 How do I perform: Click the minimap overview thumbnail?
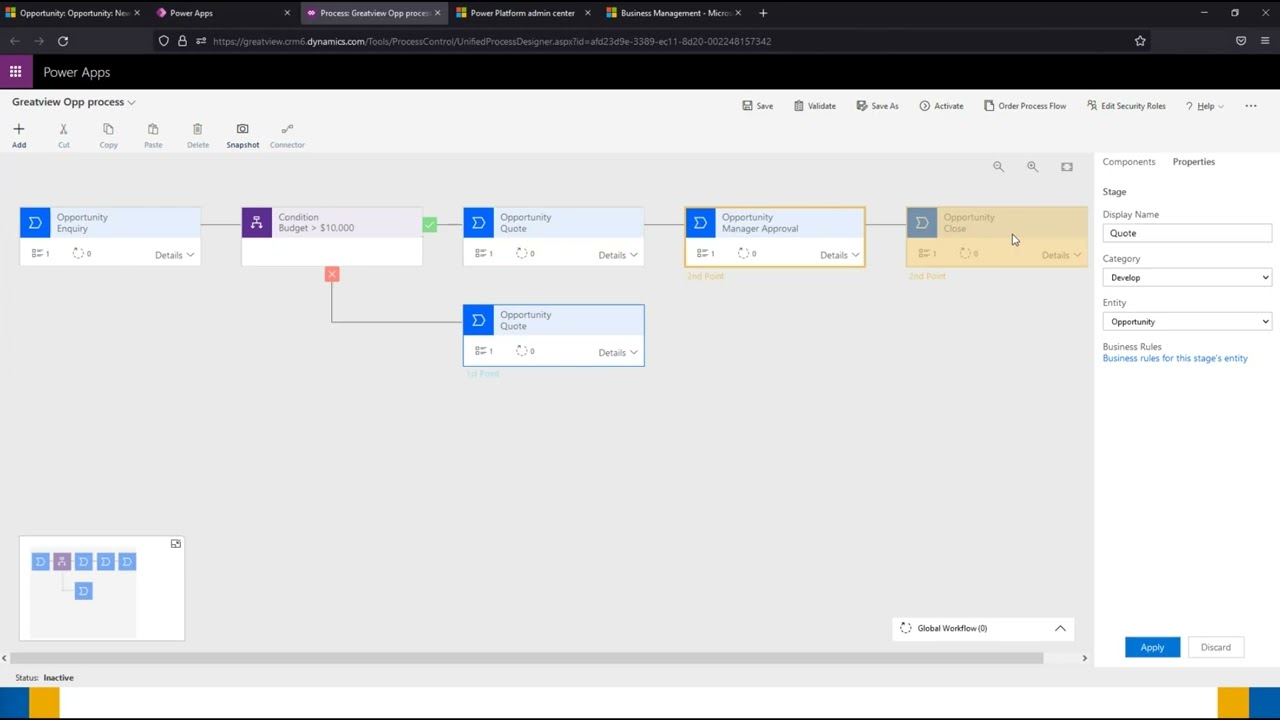click(102, 588)
